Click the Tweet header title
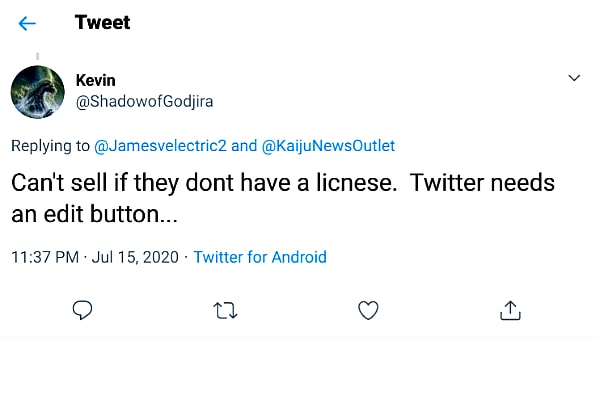 click(x=102, y=22)
